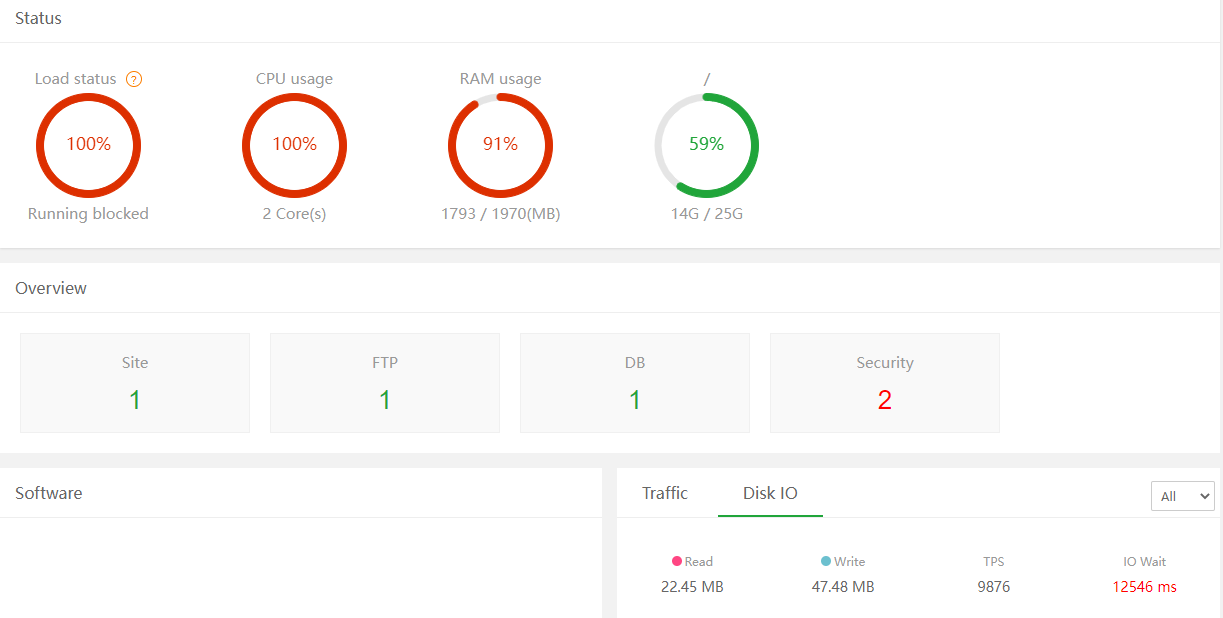The image size is (1223, 618).
Task: Select the Disk IO tab
Action: 770,493
